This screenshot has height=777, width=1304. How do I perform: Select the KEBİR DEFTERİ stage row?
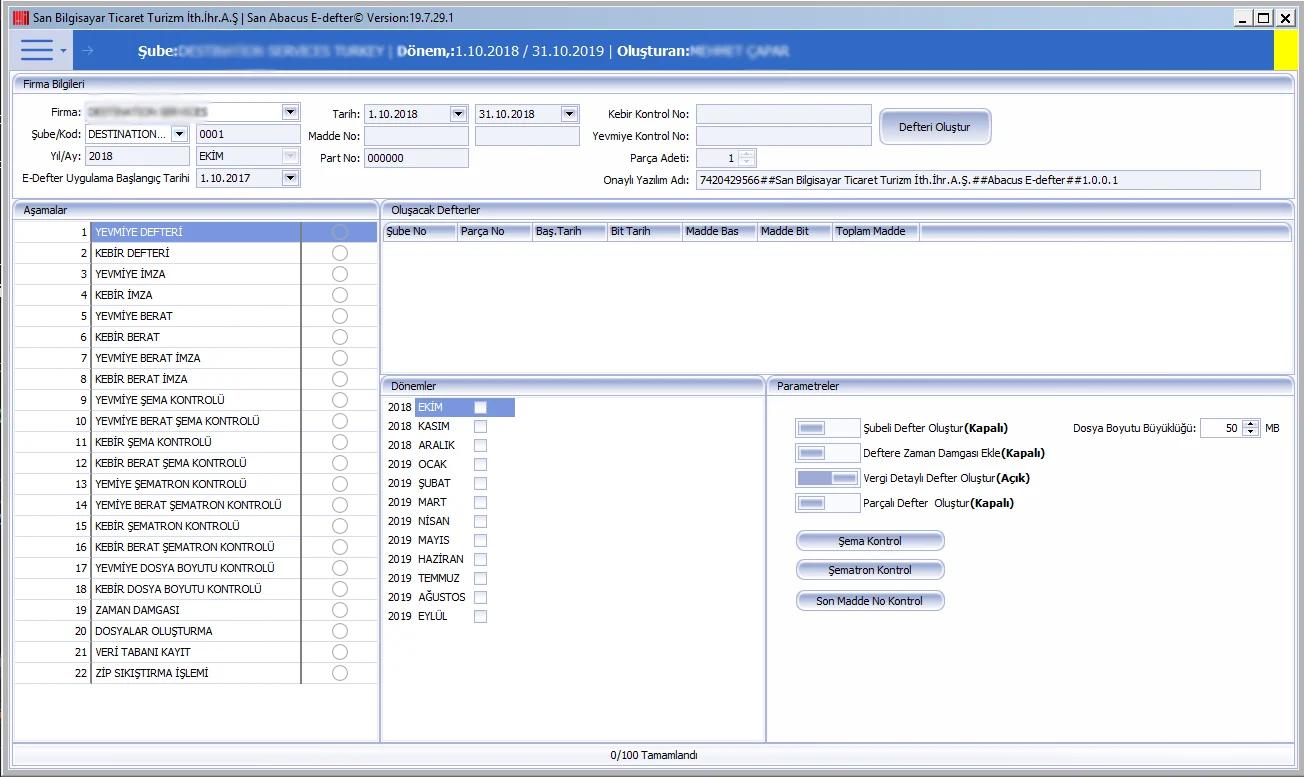point(196,253)
